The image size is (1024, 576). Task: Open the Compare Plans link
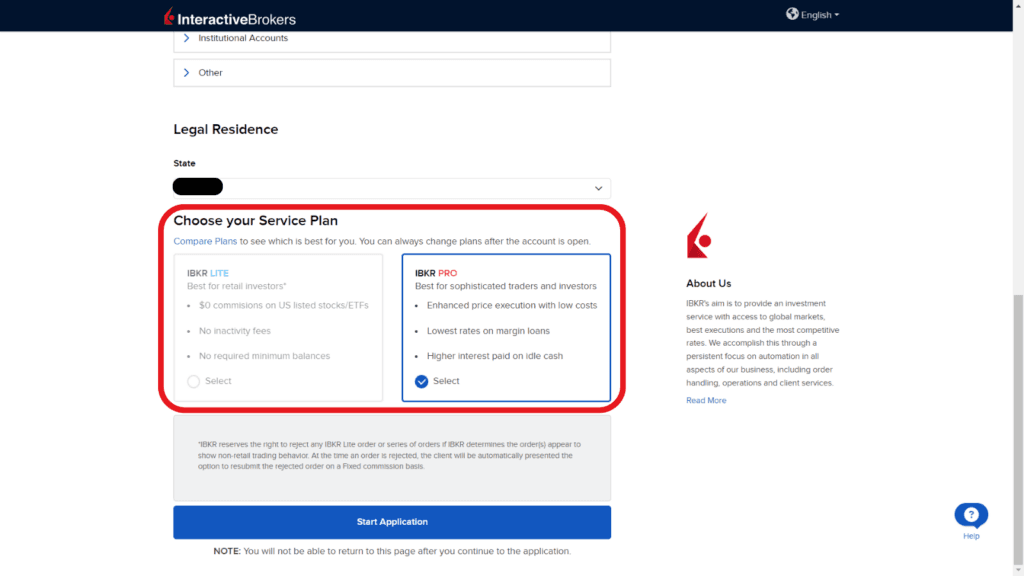pyautogui.click(x=204, y=241)
